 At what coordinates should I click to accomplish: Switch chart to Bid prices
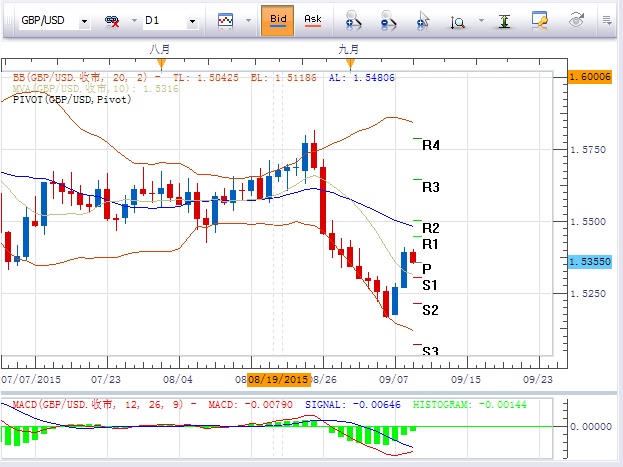point(278,20)
